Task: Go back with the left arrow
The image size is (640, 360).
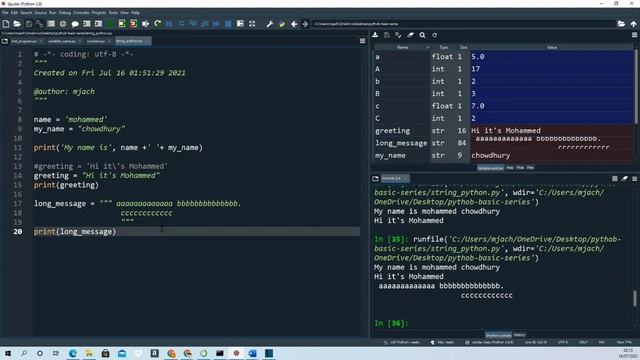Action: (x=294, y=24)
